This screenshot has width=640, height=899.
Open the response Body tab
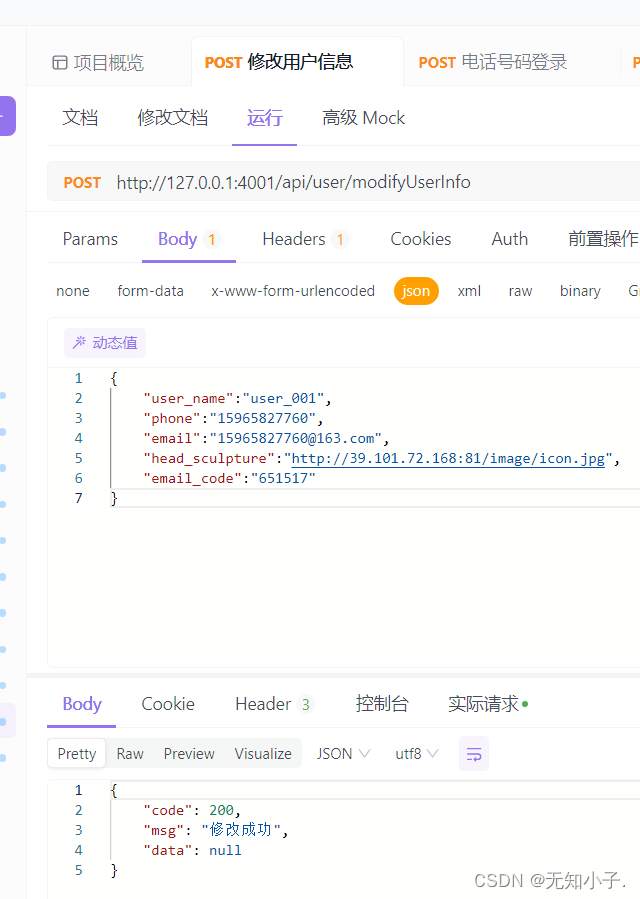click(81, 703)
